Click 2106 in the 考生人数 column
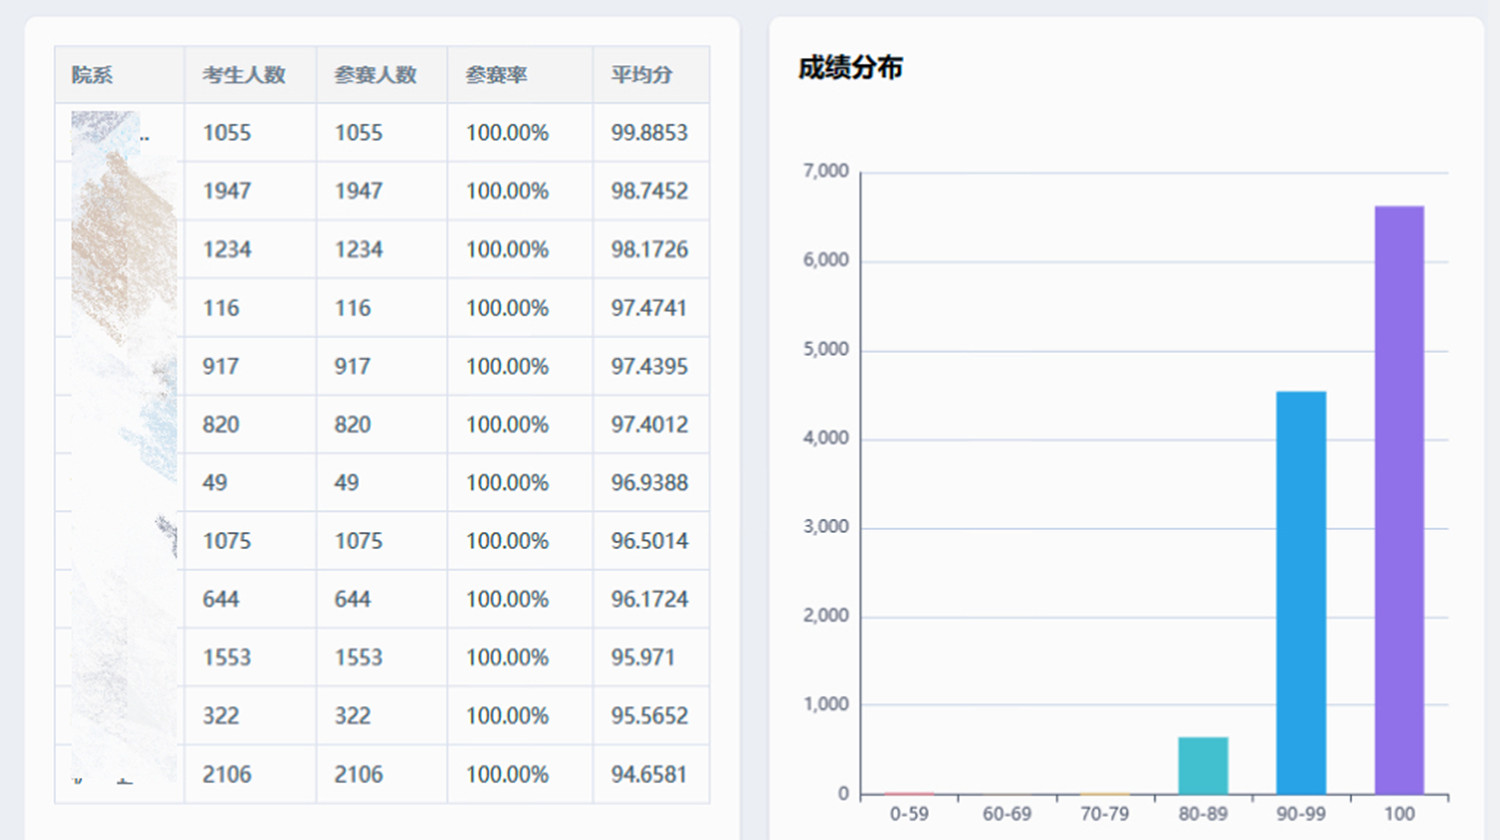 tap(227, 774)
